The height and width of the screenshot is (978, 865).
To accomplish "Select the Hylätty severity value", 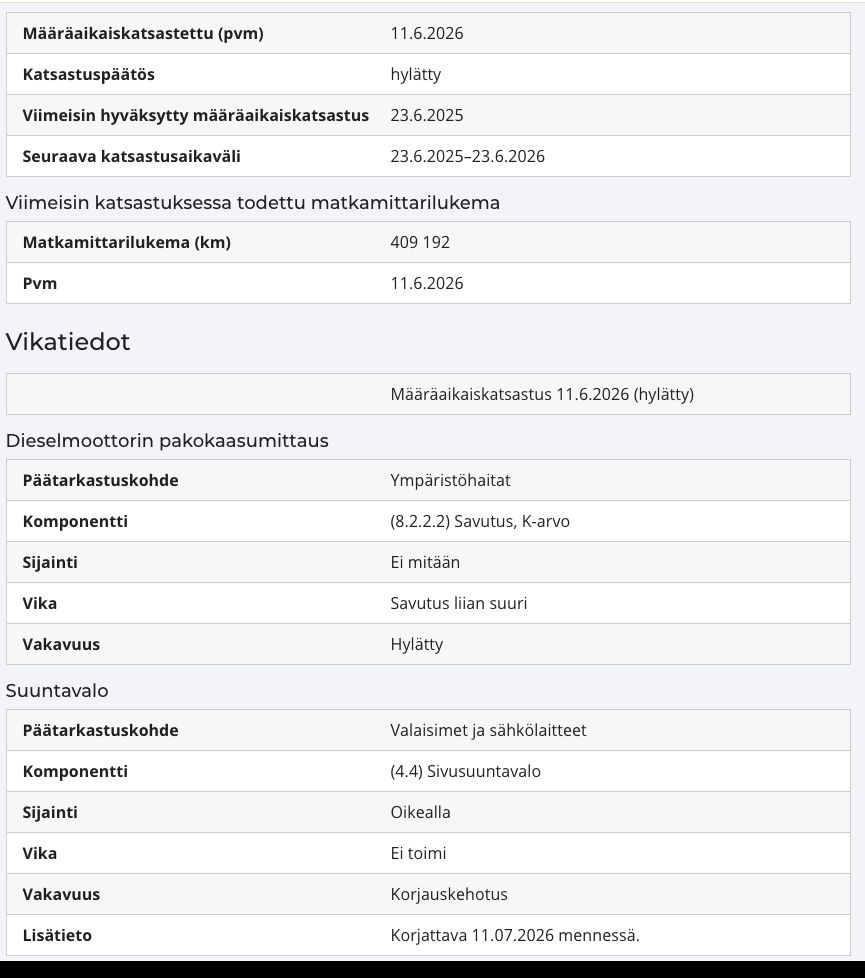I will (417, 644).
